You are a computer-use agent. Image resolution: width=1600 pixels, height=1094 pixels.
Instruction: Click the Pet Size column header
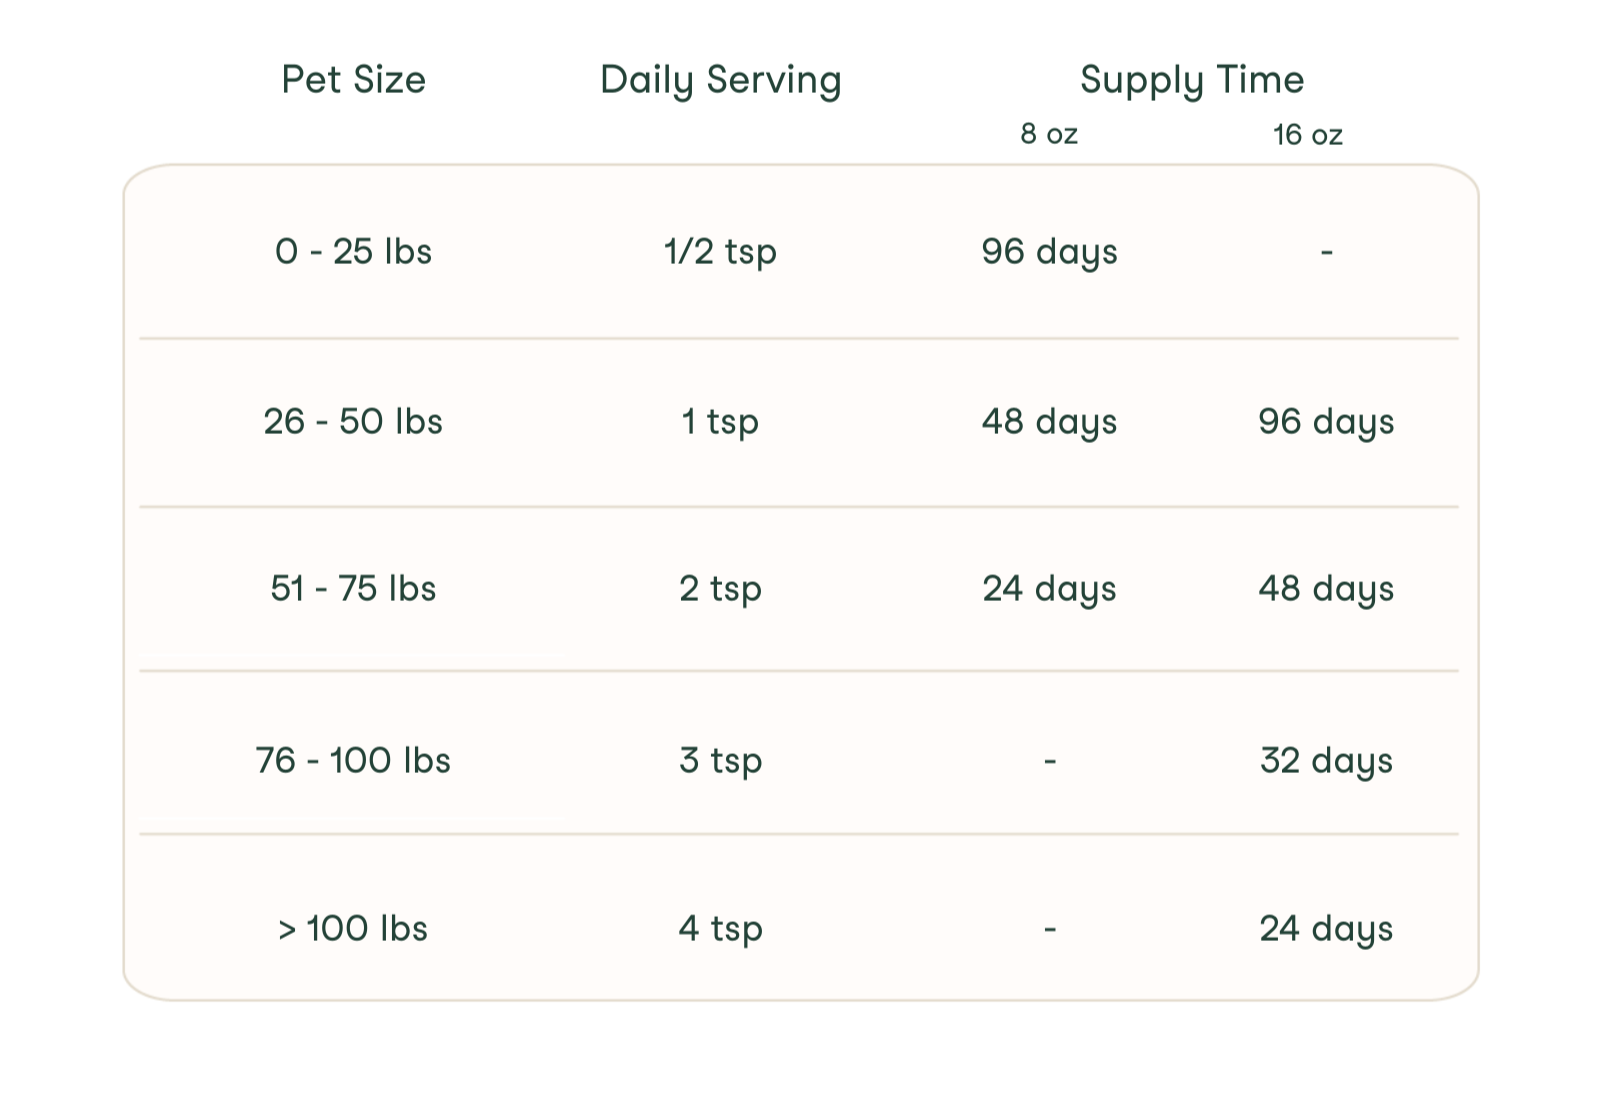(353, 80)
